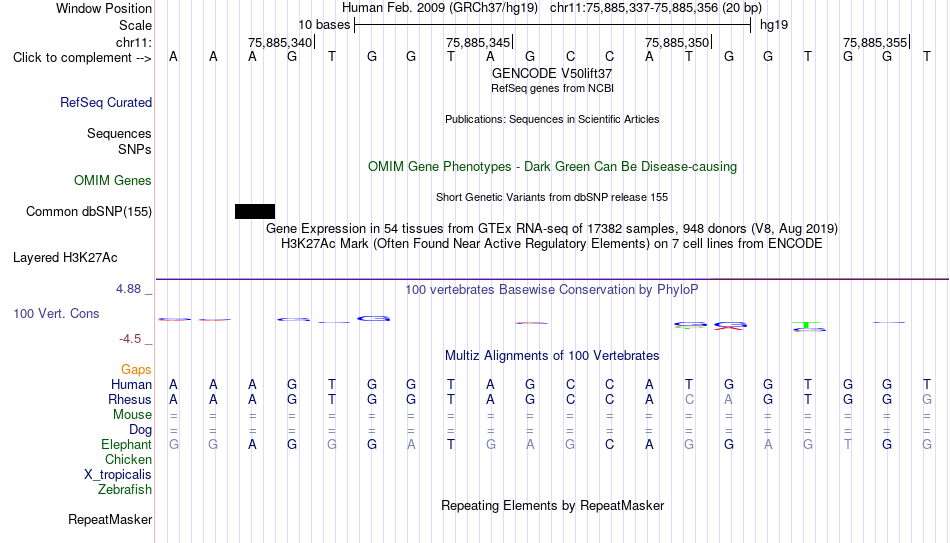Click the OMIM Gene Phenotypes title text
Screen dimensions: 950x543
(553, 167)
